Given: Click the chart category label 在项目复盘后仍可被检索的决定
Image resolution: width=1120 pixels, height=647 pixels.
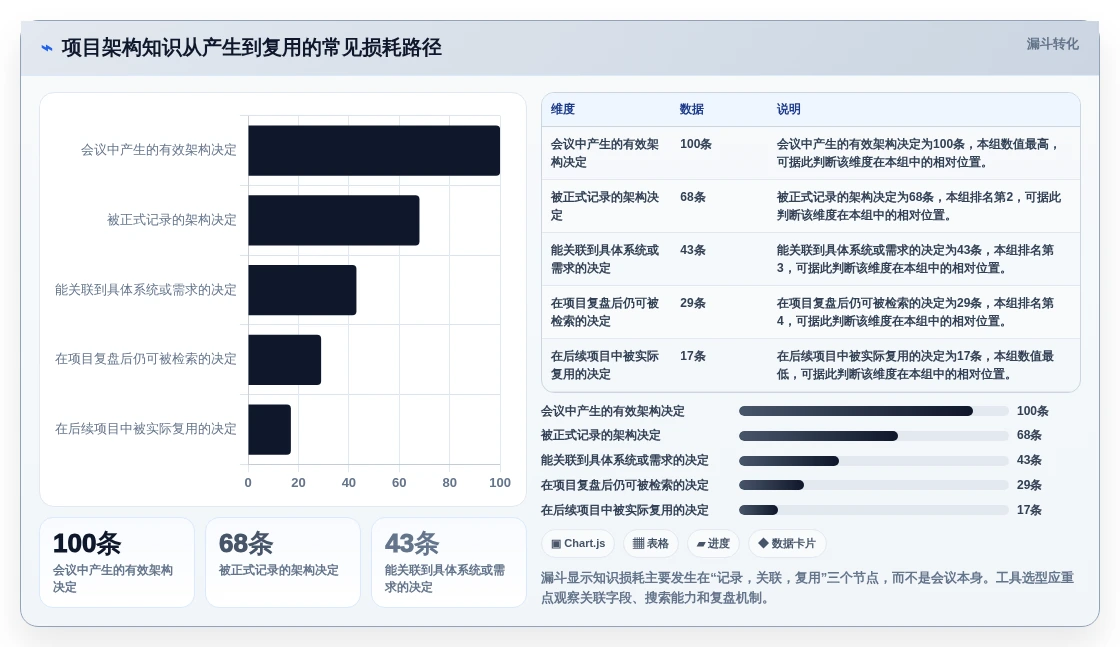Looking at the screenshot, I should point(146,359).
